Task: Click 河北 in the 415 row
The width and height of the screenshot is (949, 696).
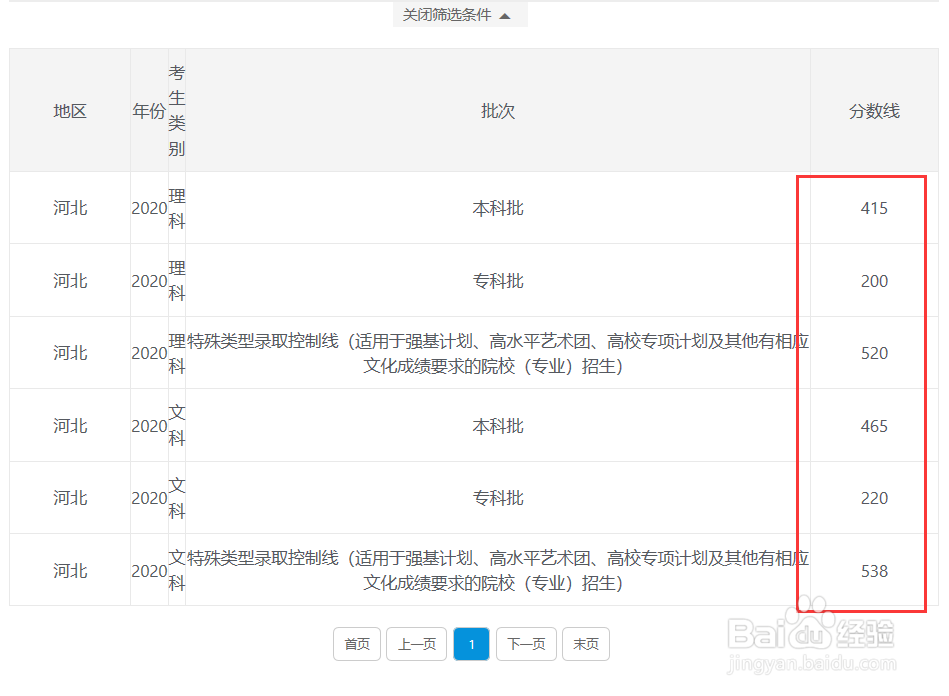Action: point(70,208)
